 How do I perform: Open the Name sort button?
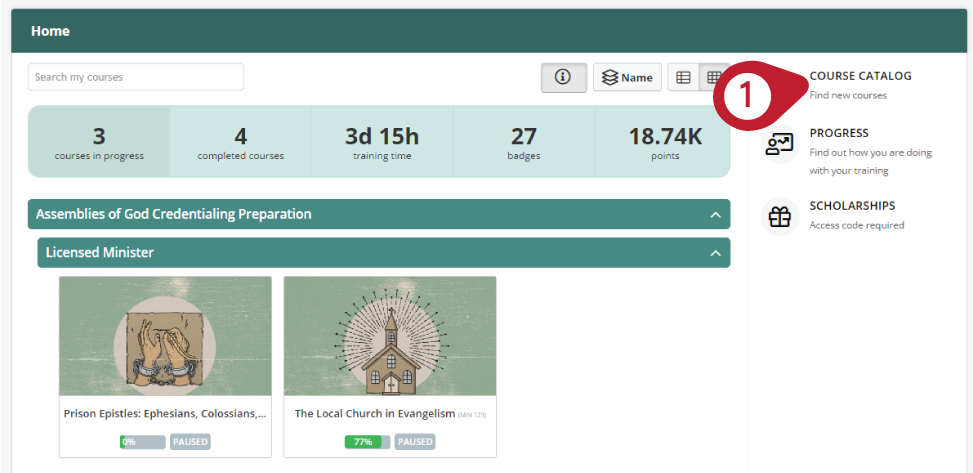coord(627,78)
